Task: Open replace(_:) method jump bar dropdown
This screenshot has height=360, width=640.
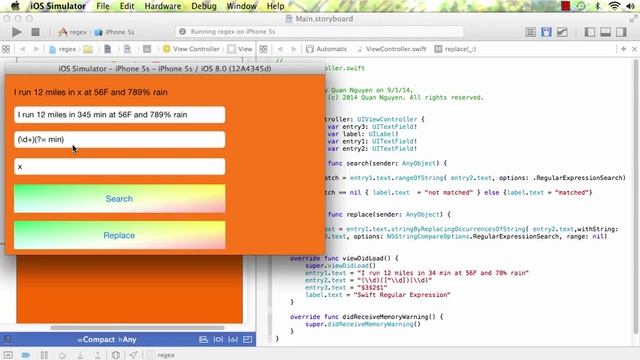Action: coord(455,49)
